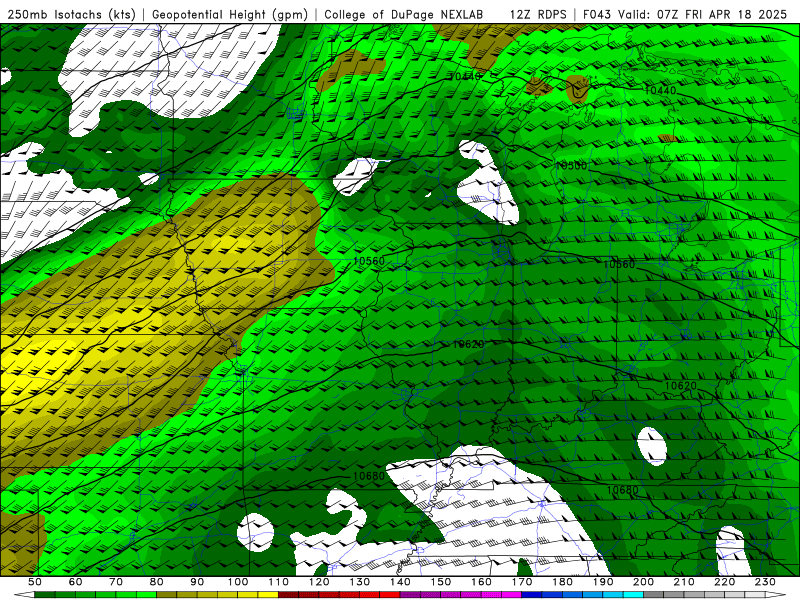The width and height of the screenshot is (800, 600).
Task: Click the 210 value on the color scale
Action: click(x=684, y=582)
